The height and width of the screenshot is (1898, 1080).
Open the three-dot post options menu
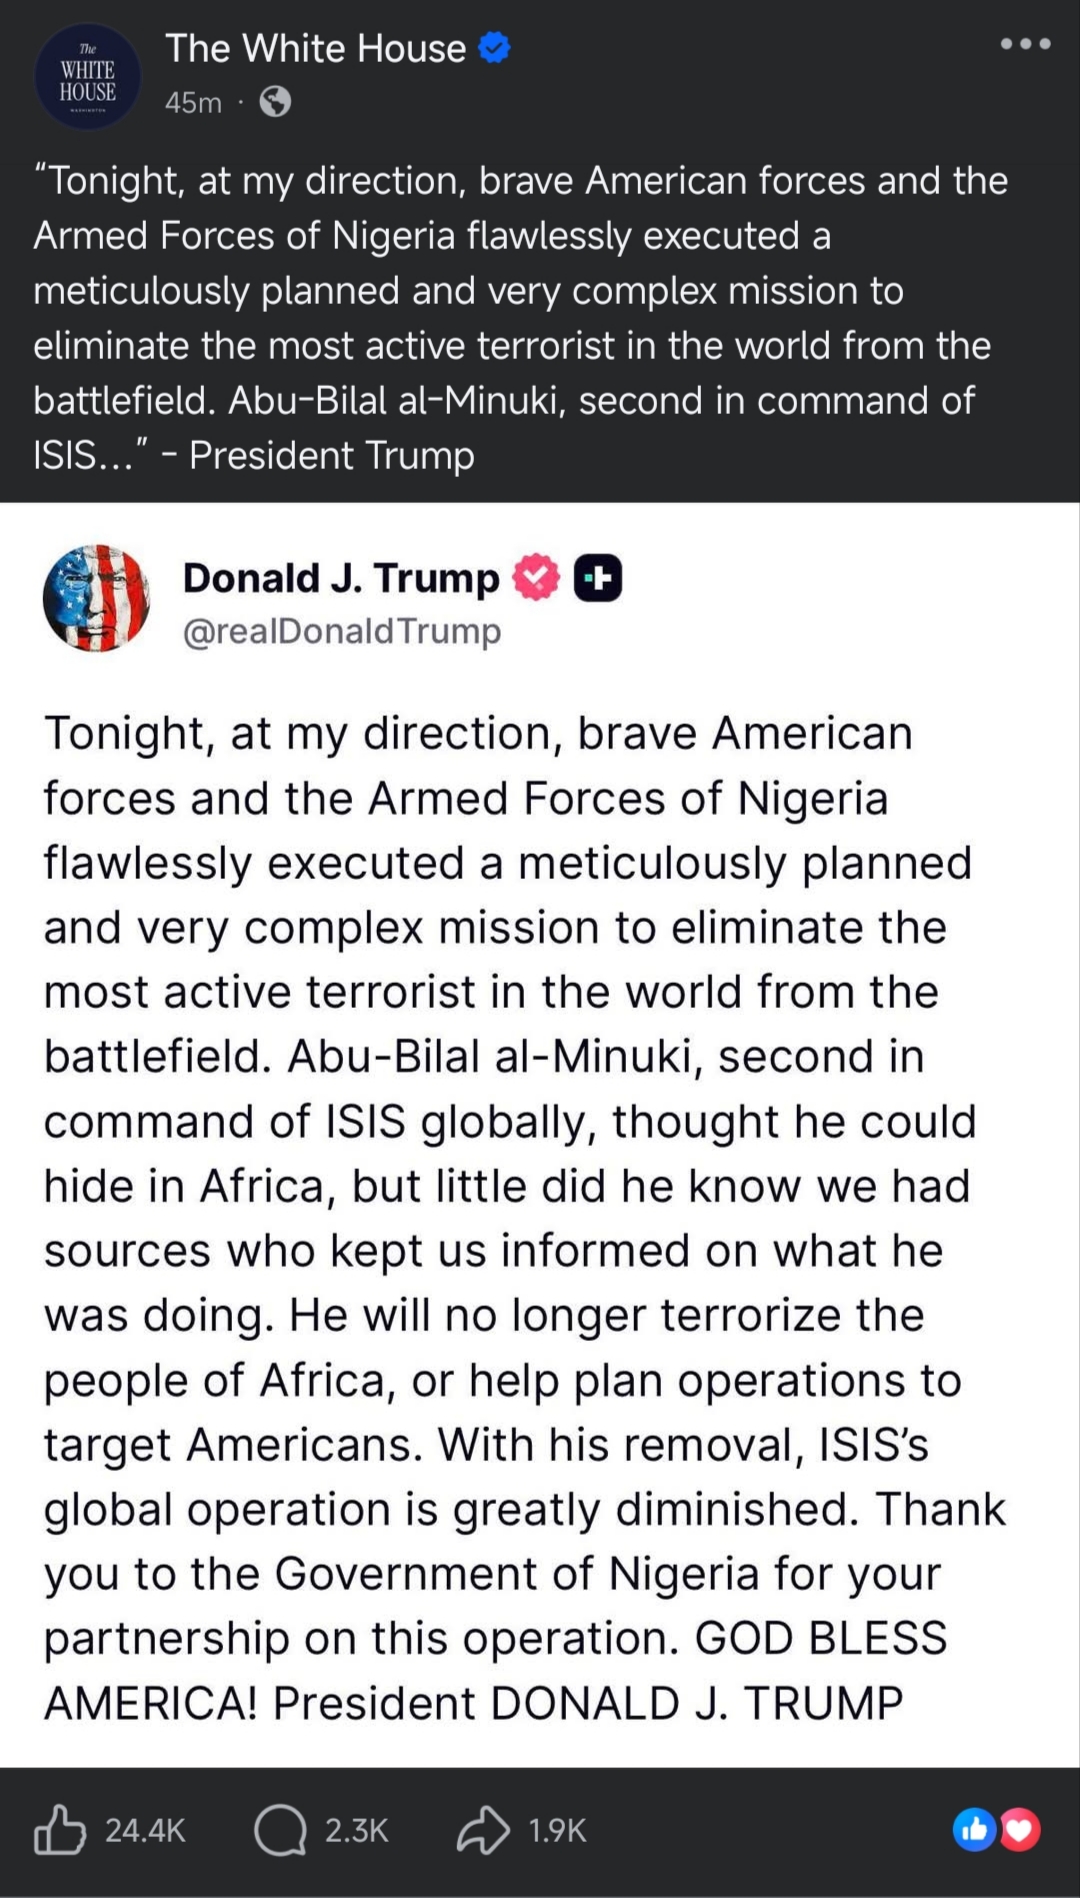point(1026,44)
